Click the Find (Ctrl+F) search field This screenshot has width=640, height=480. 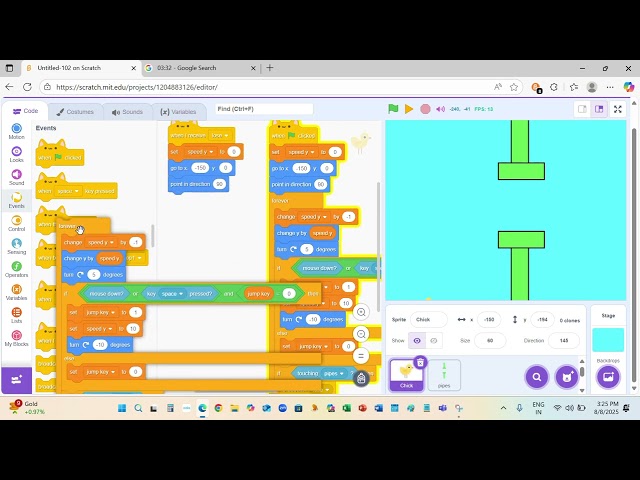click(264, 109)
